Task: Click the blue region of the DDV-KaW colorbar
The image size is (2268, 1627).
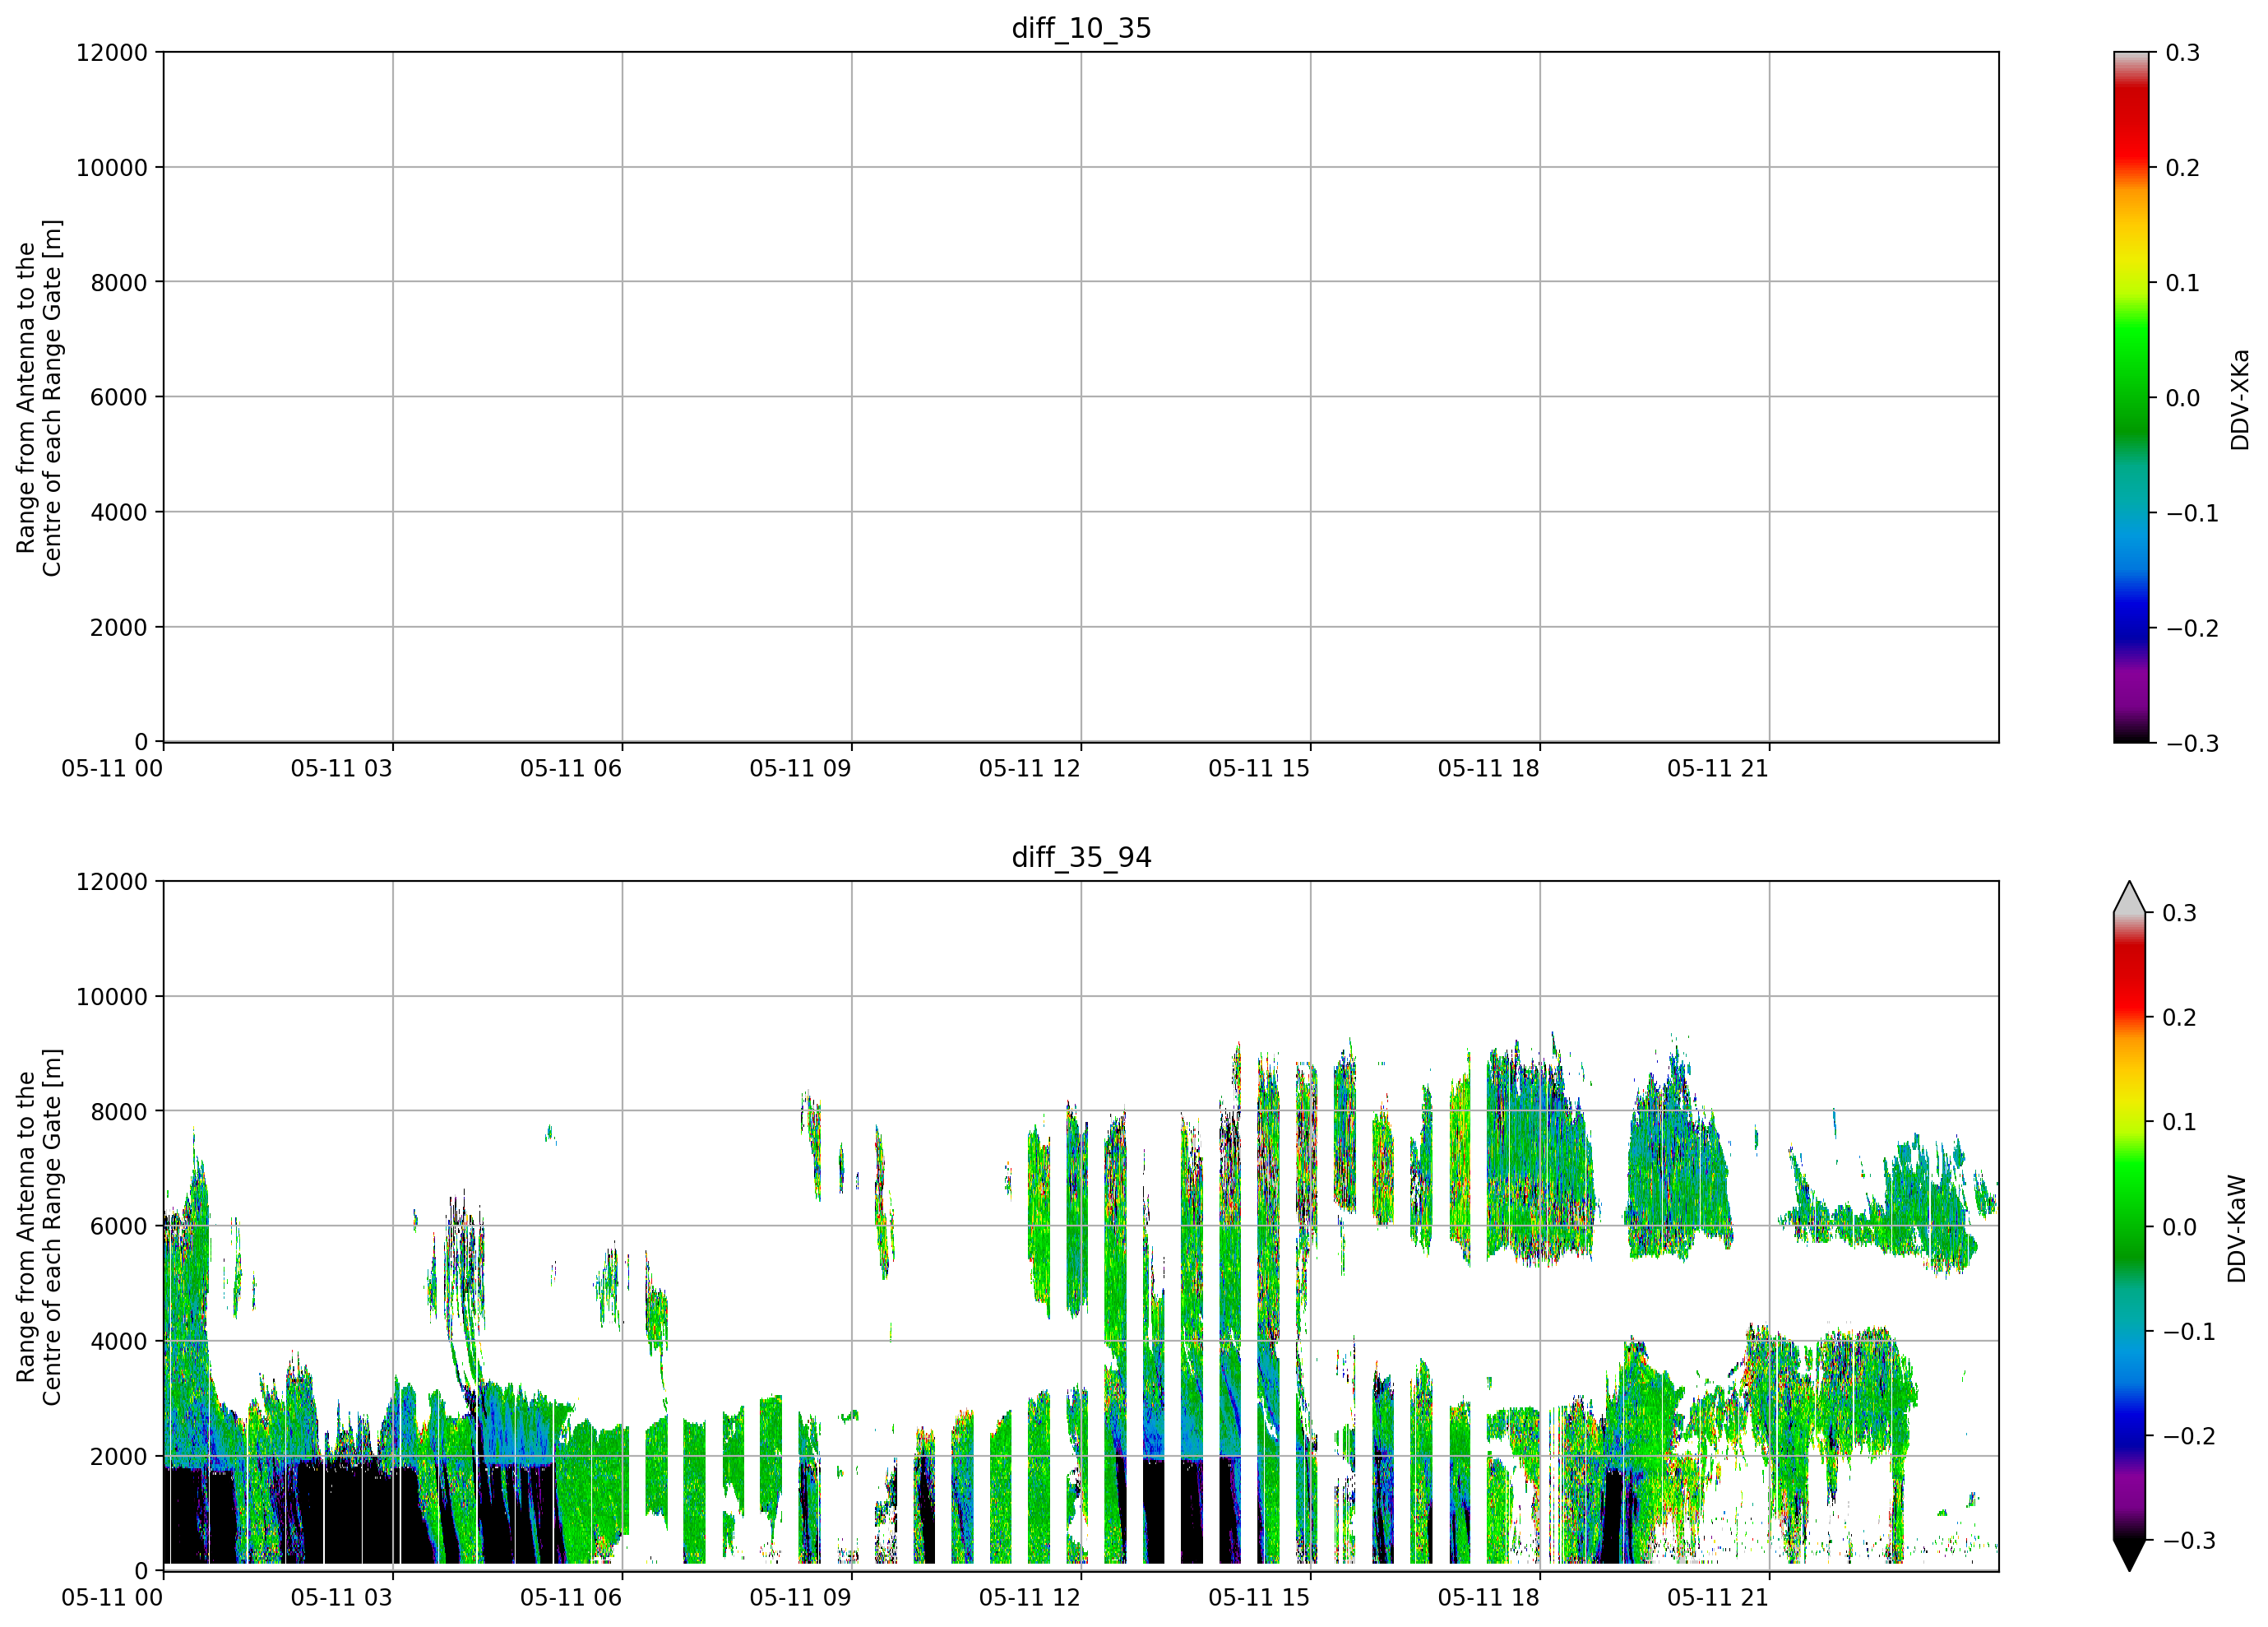Action: pos(2130,1410)
